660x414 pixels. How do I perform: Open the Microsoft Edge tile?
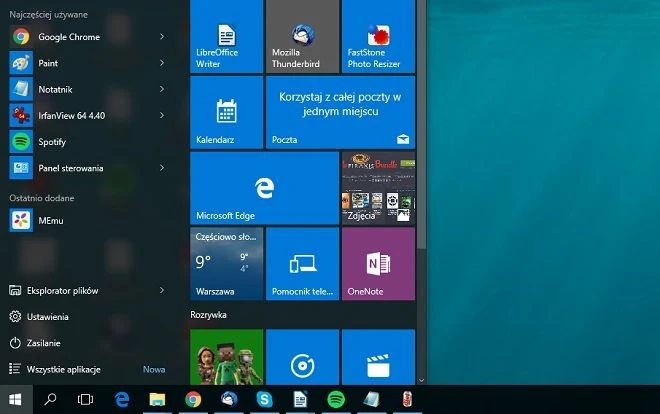[x=265, y=188]
